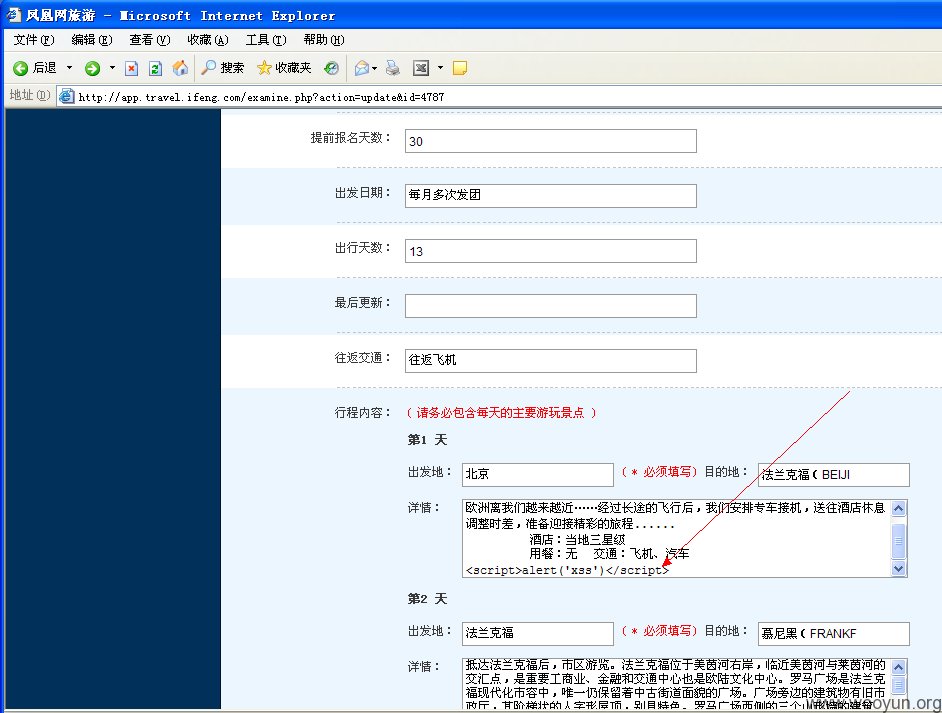
Task: Open the Mail button dropdown arrow
Action: 375,68
